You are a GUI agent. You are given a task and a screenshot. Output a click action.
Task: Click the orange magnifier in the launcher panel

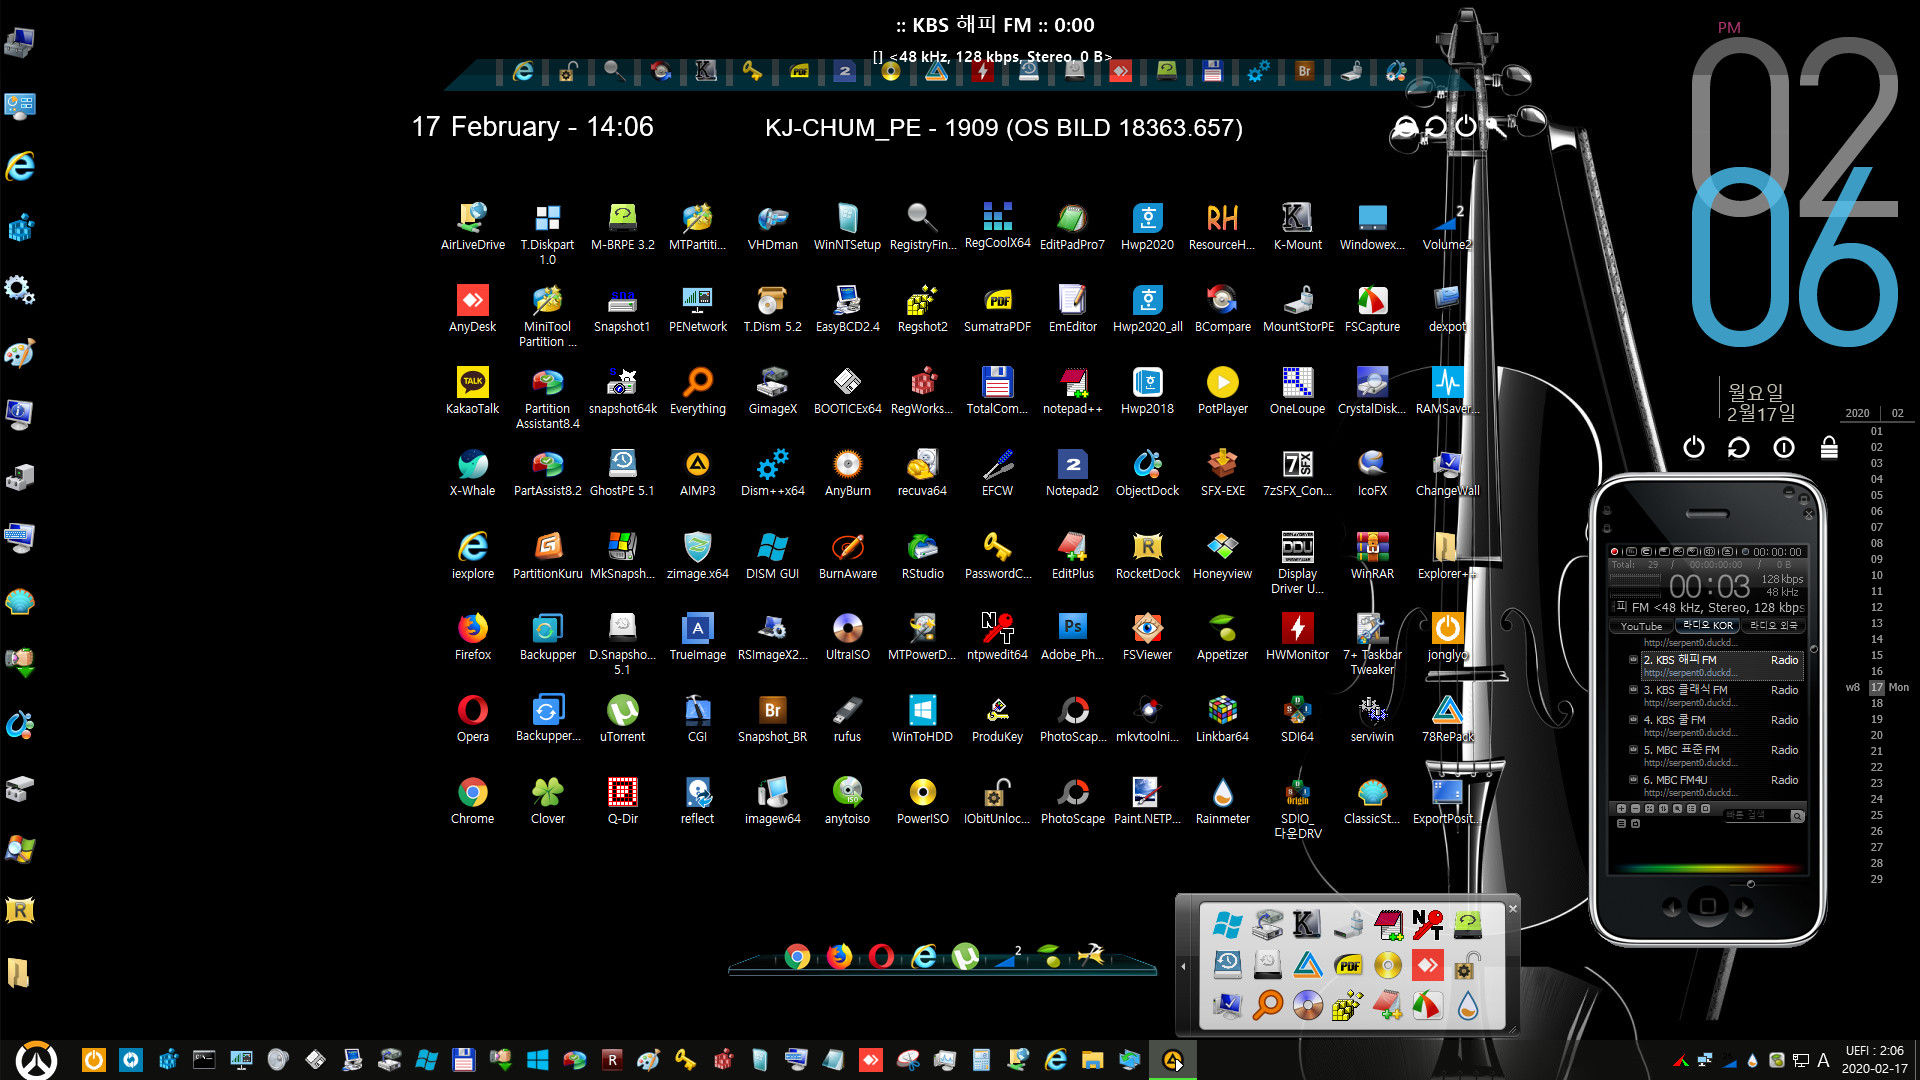[x=1267, y=1004]
